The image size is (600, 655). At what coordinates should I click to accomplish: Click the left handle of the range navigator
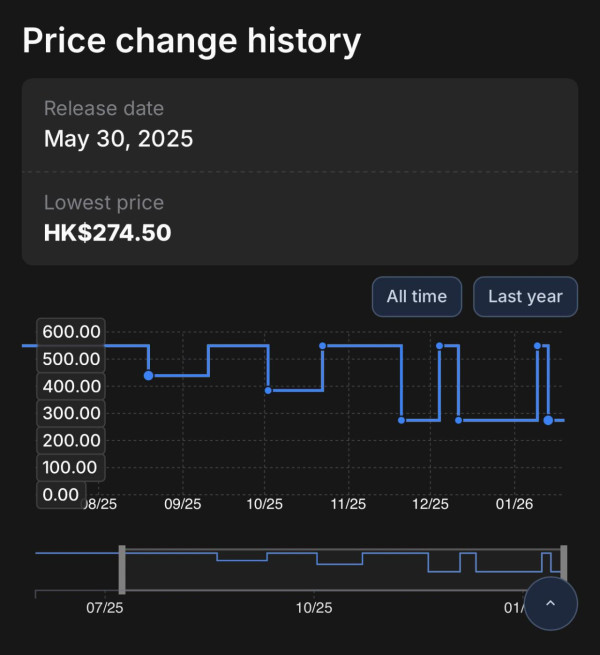coord(121,569)
